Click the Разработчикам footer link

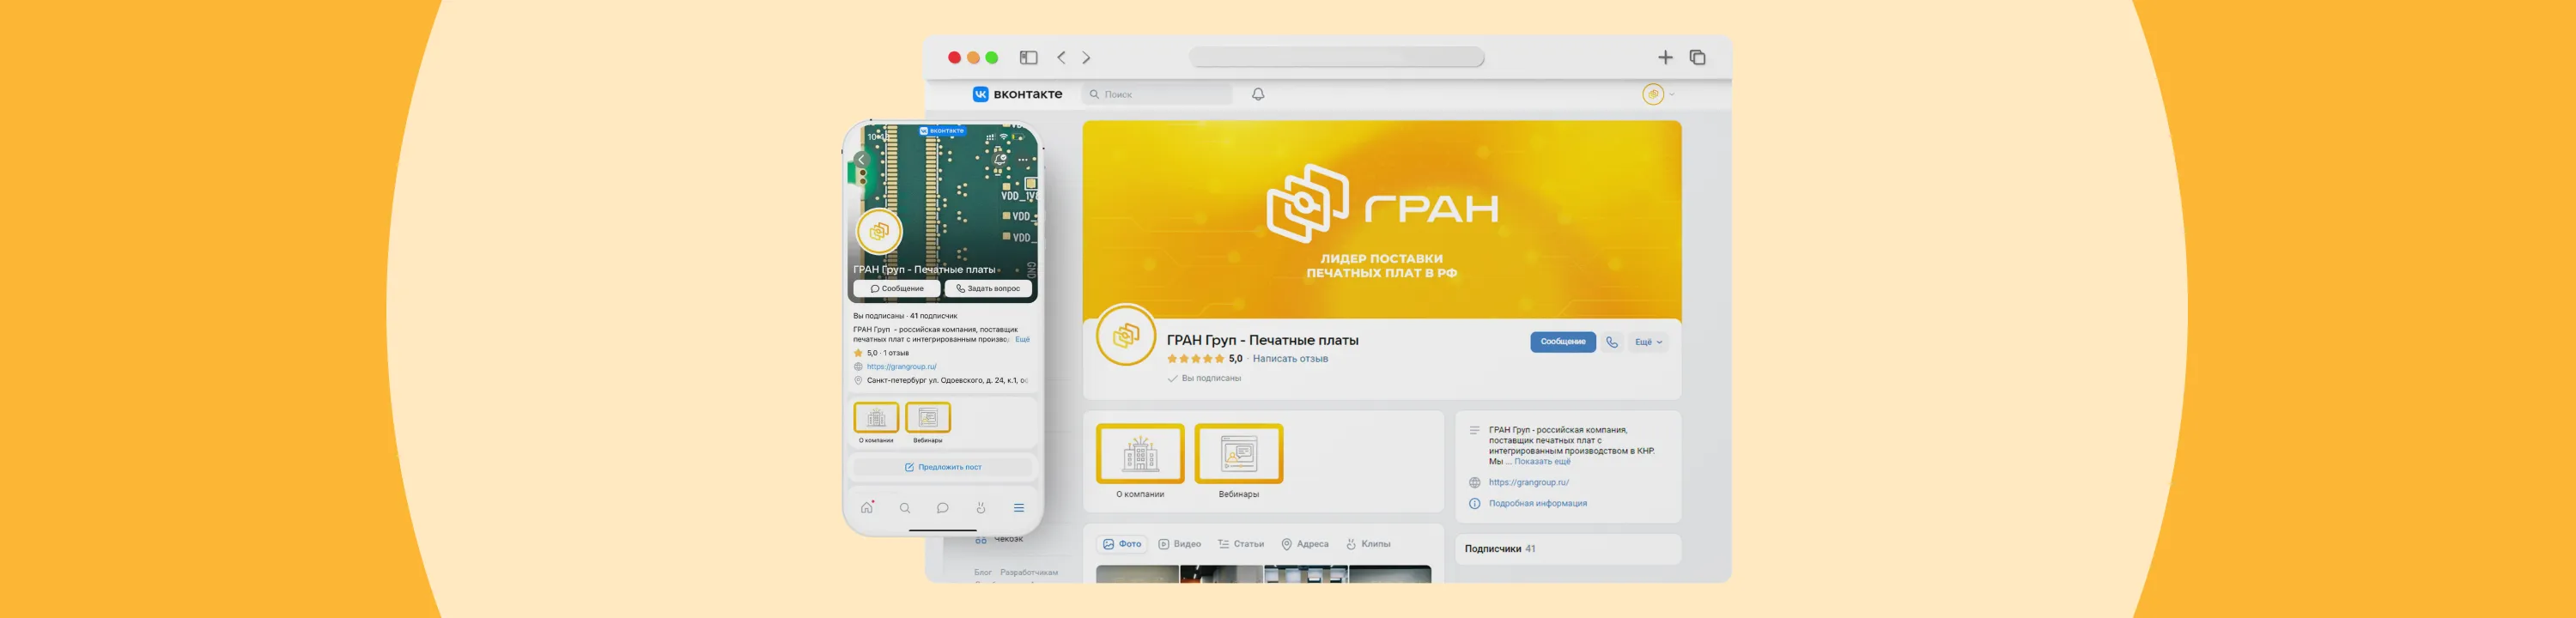[1029, 573]
